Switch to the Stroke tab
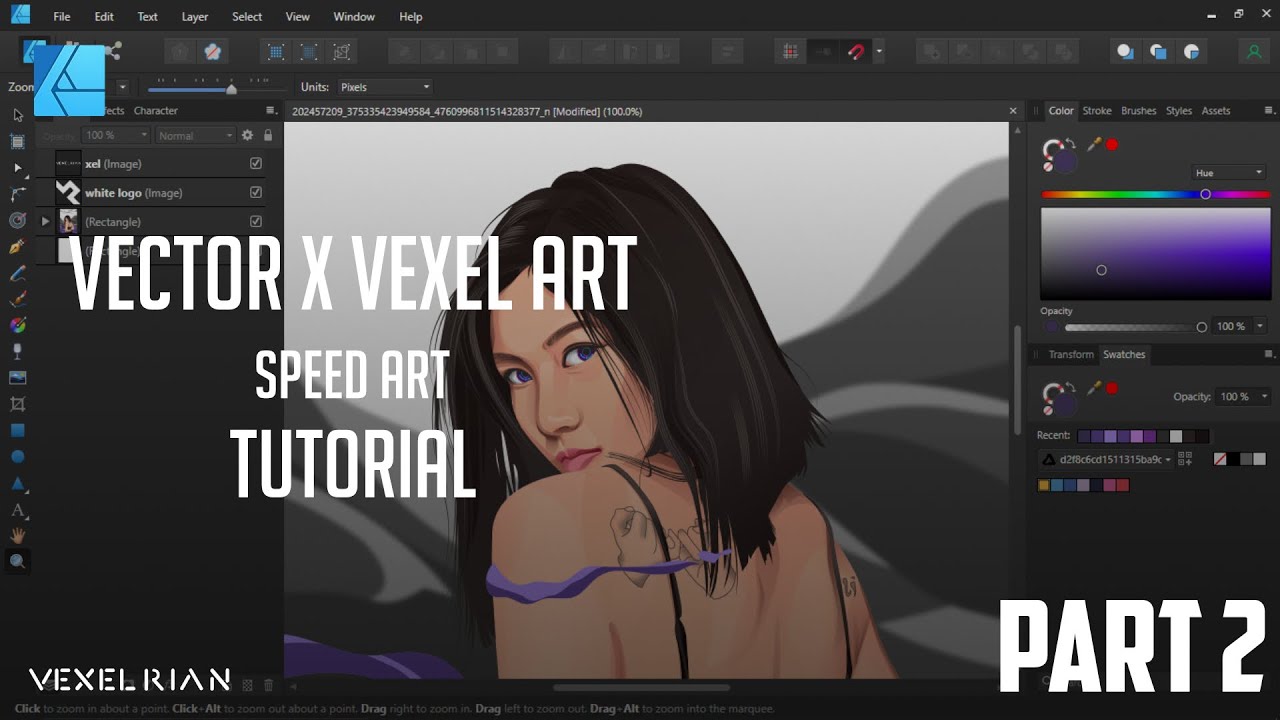The width and height of the screenshot is (1280, 720). tap(1097, 111)
